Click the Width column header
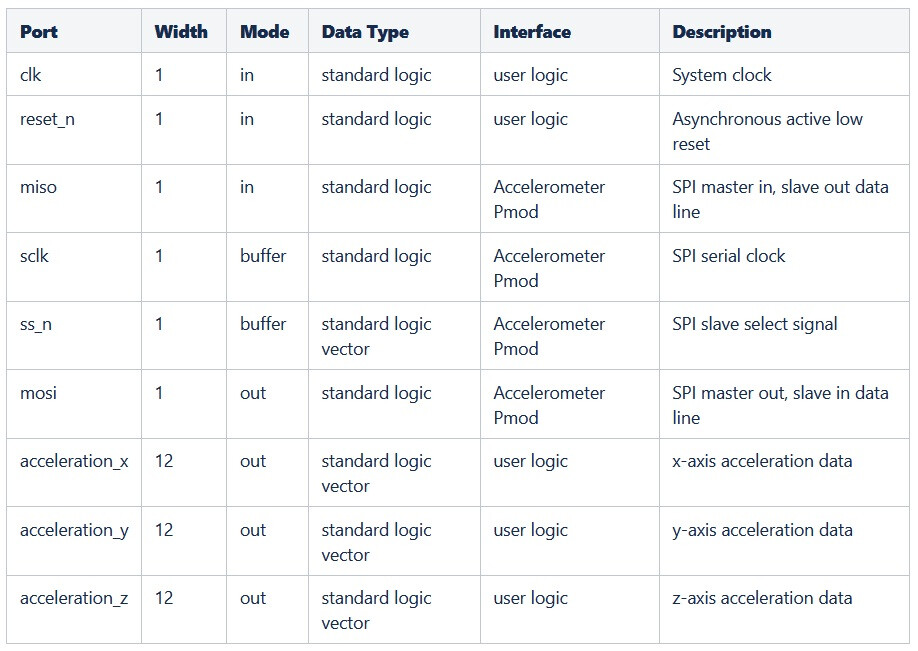918x651 pixels. (181, 32)
